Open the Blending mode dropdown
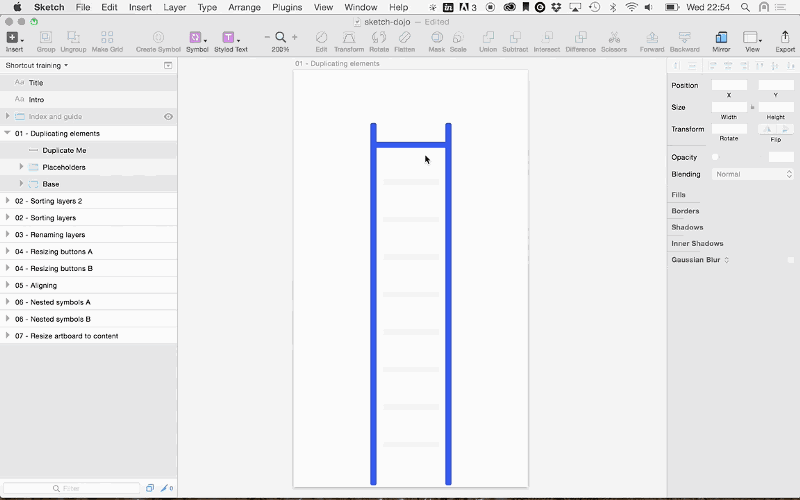The width and height of the screenshot is (800, 500). coord(753,174)
